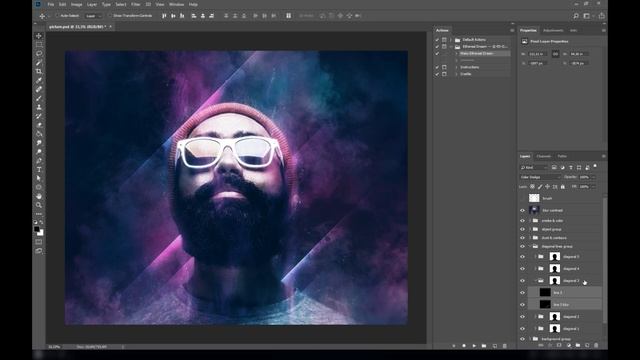This screenshot has height=360, width=640.
Task: Create new action set folder
Action: 484,346
